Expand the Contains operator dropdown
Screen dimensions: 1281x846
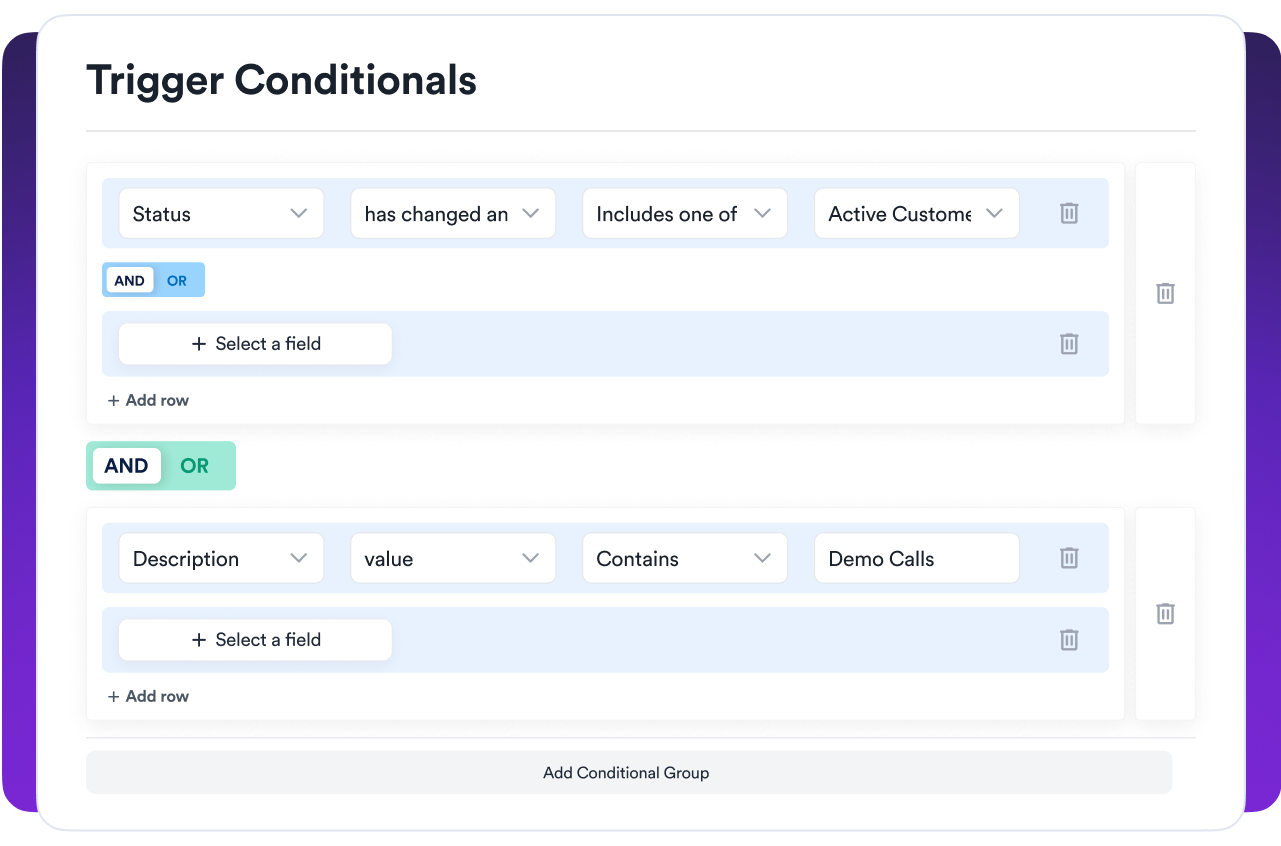685,559
